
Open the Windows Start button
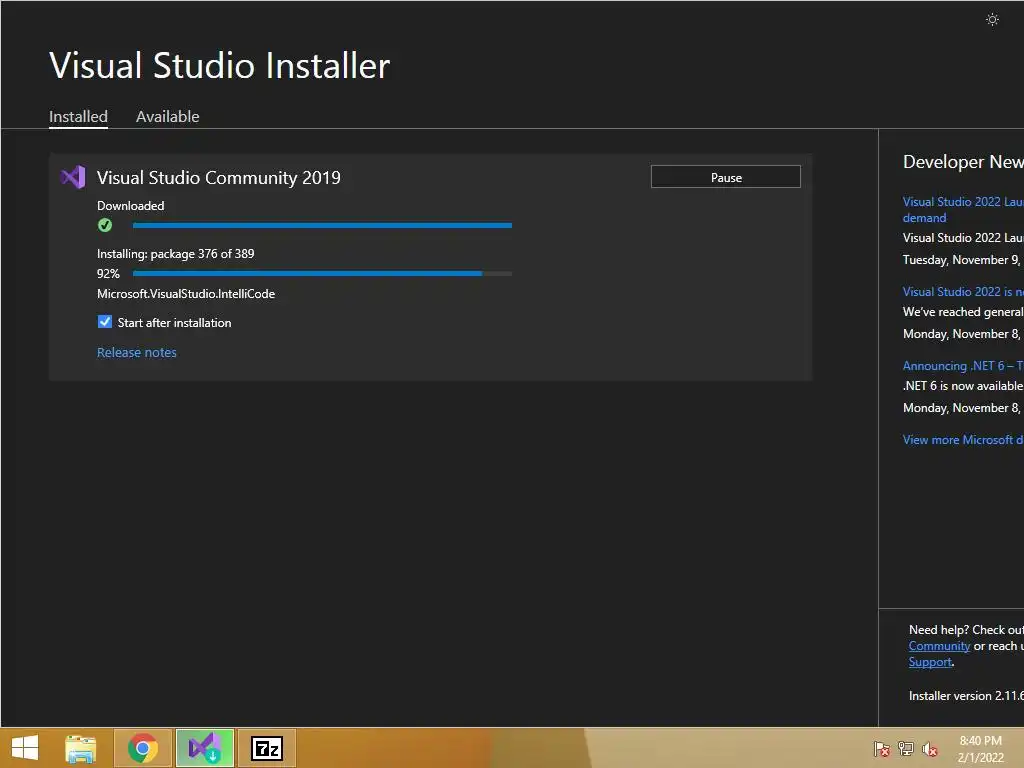pyautogui.click(x=25, y=748)
